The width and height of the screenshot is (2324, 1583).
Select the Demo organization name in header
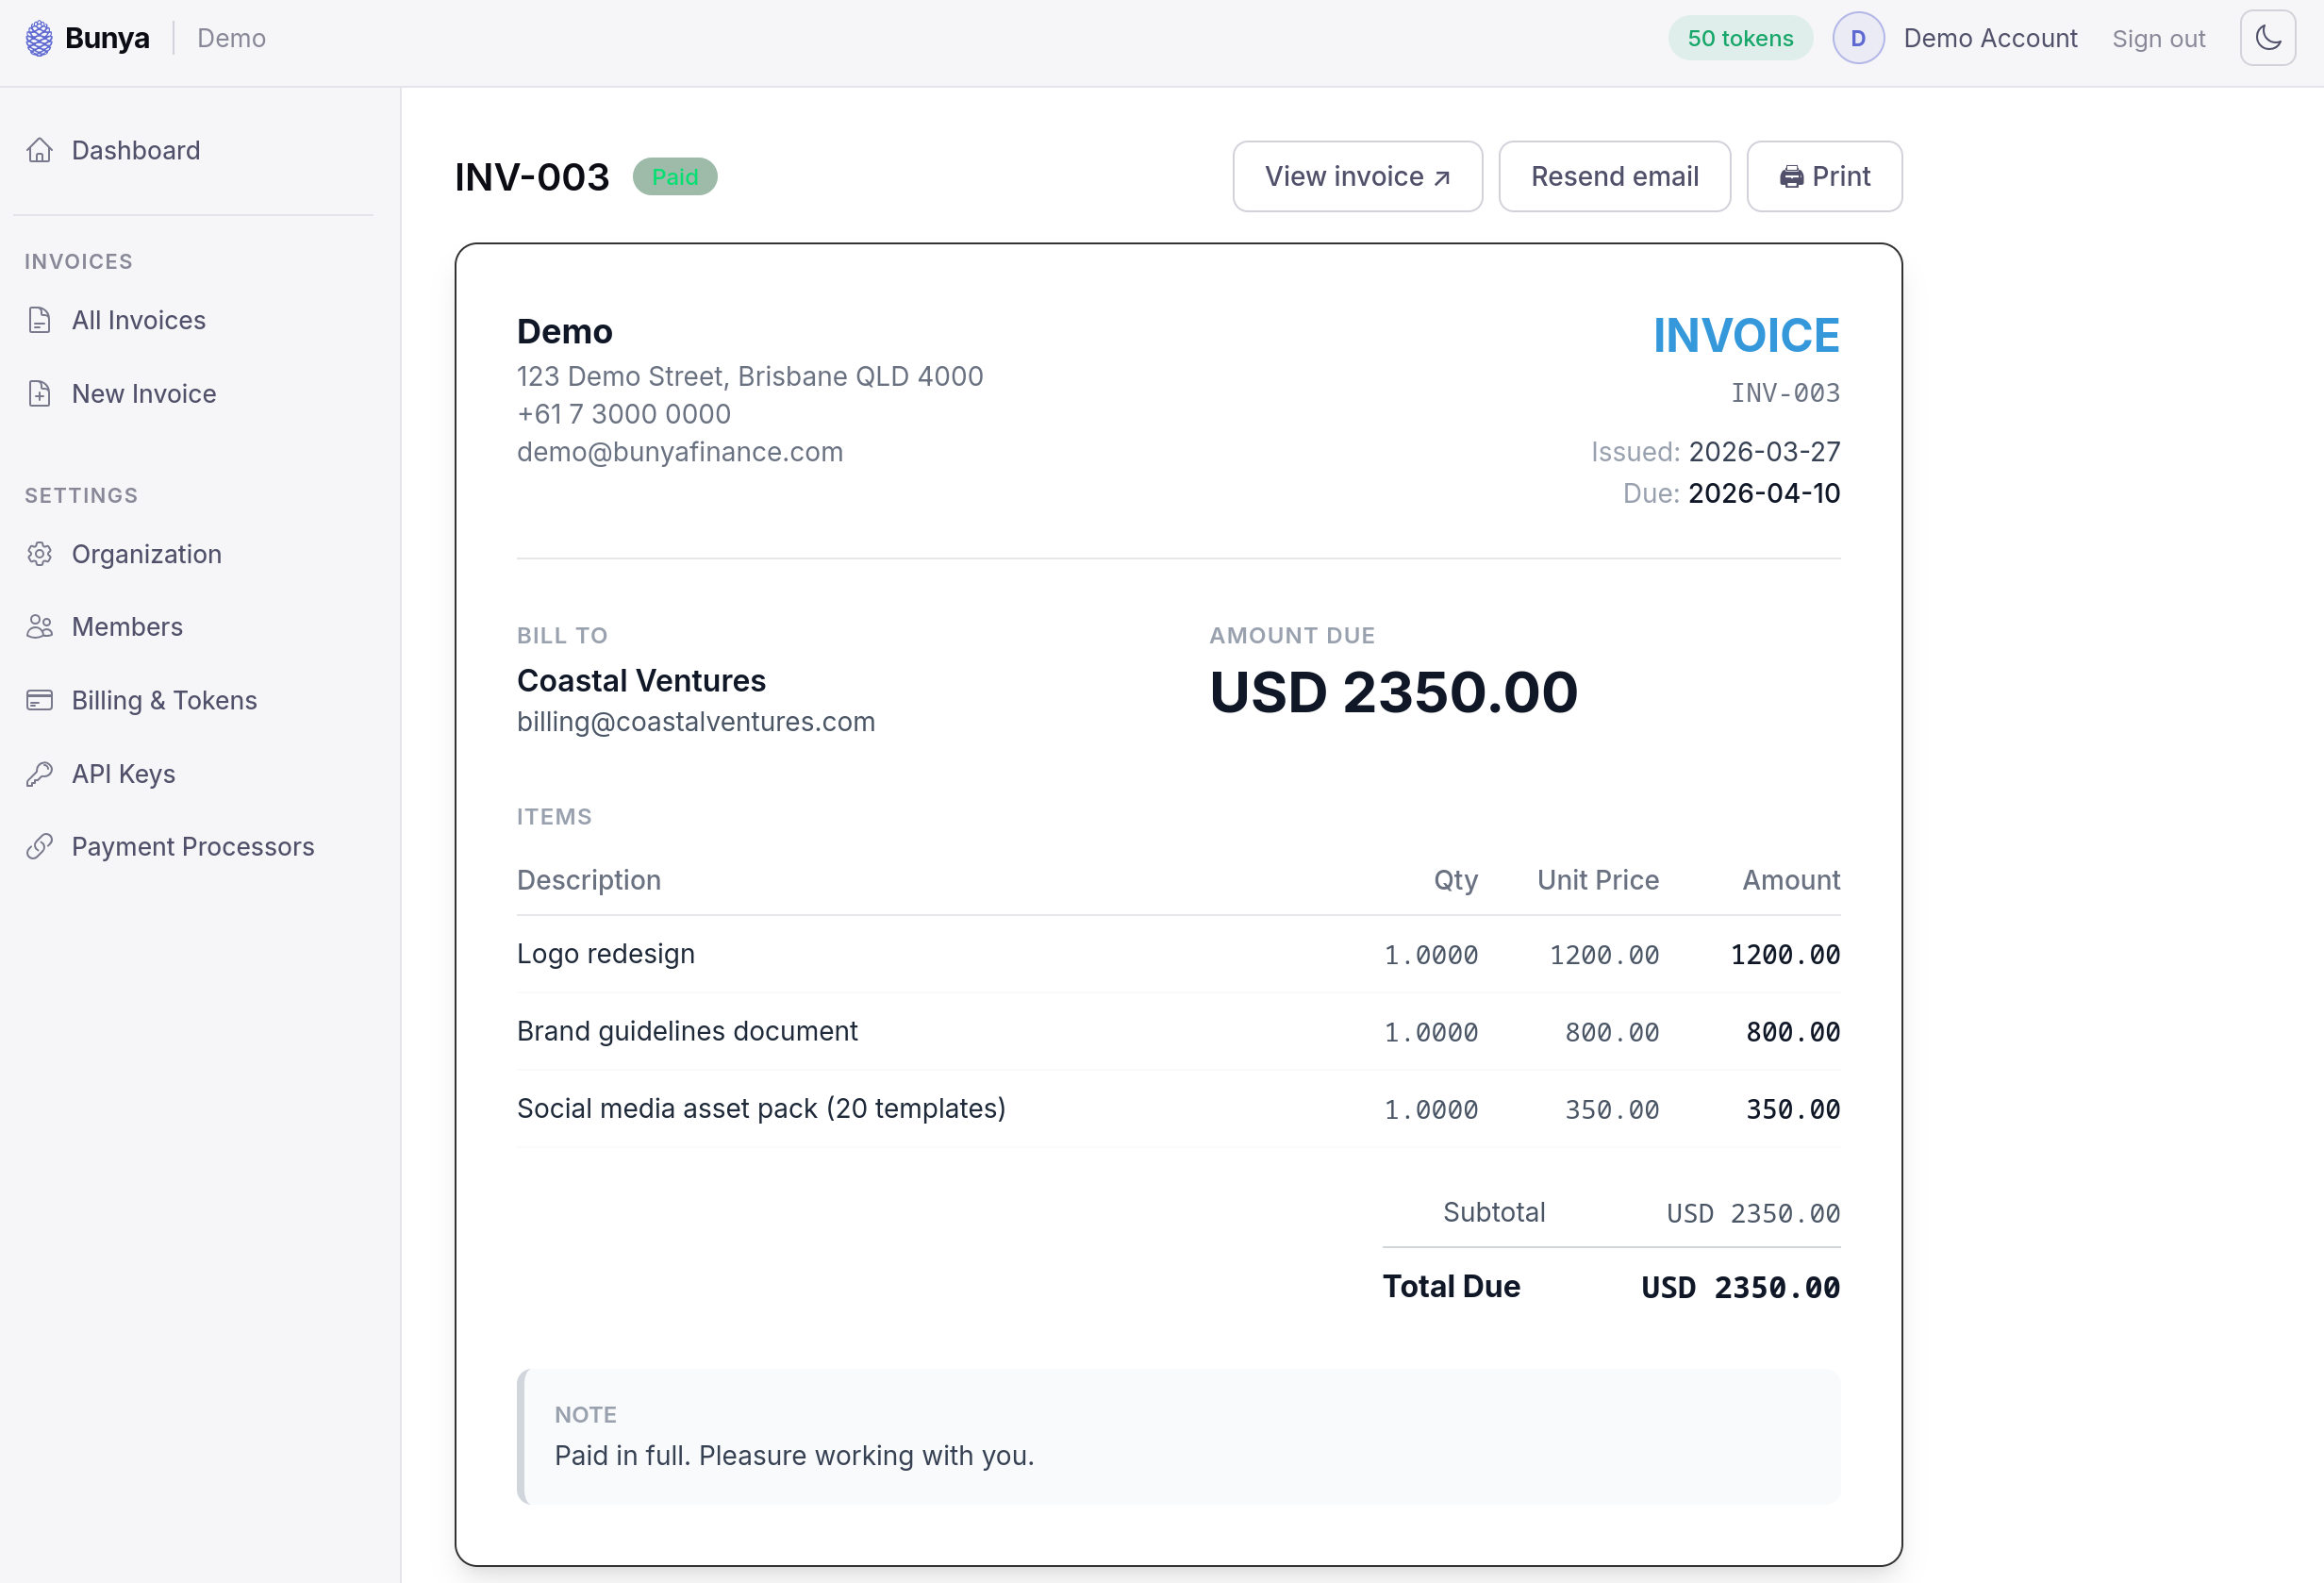click(231, 38)
